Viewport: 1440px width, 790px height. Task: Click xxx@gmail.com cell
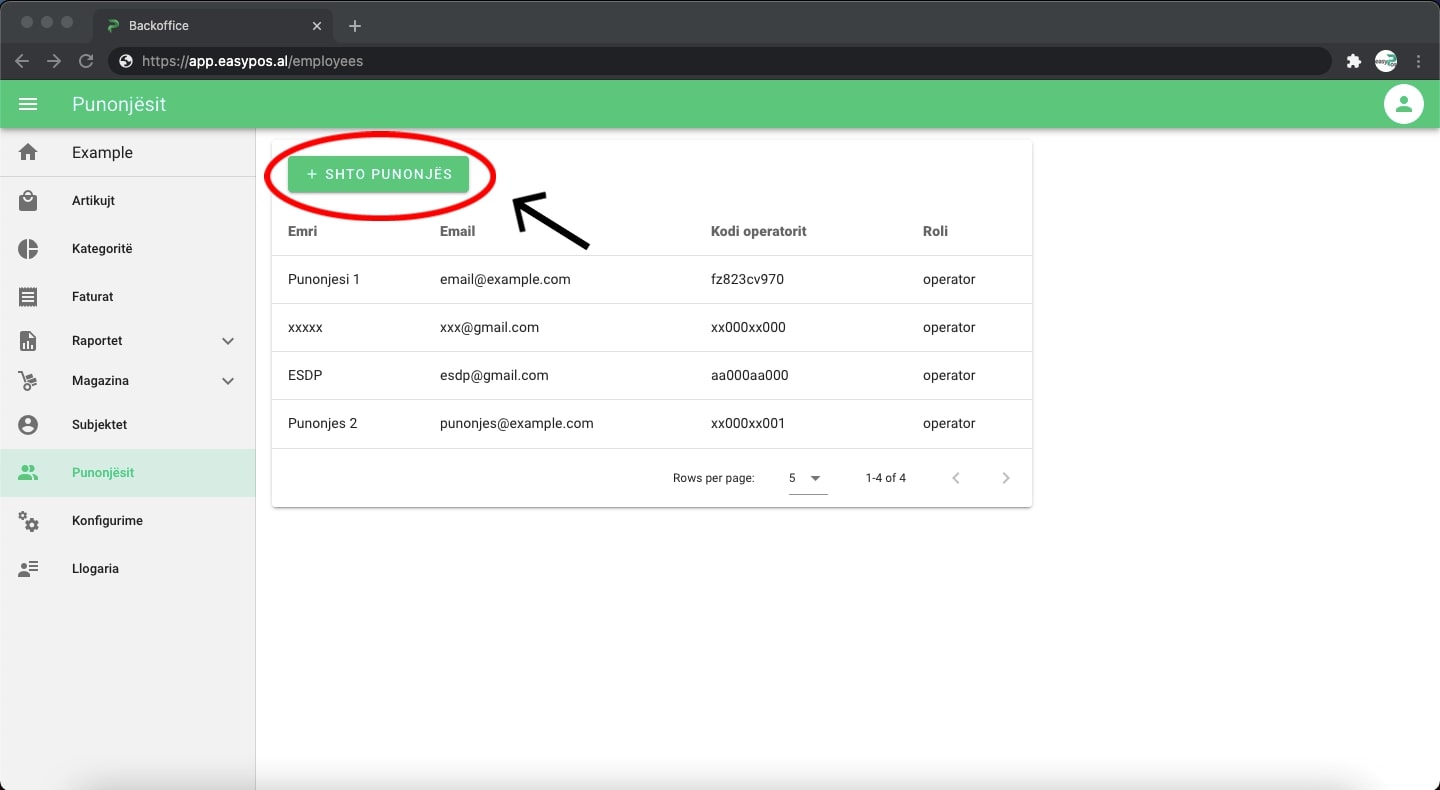pyautogui.click(x=490, y=327)
